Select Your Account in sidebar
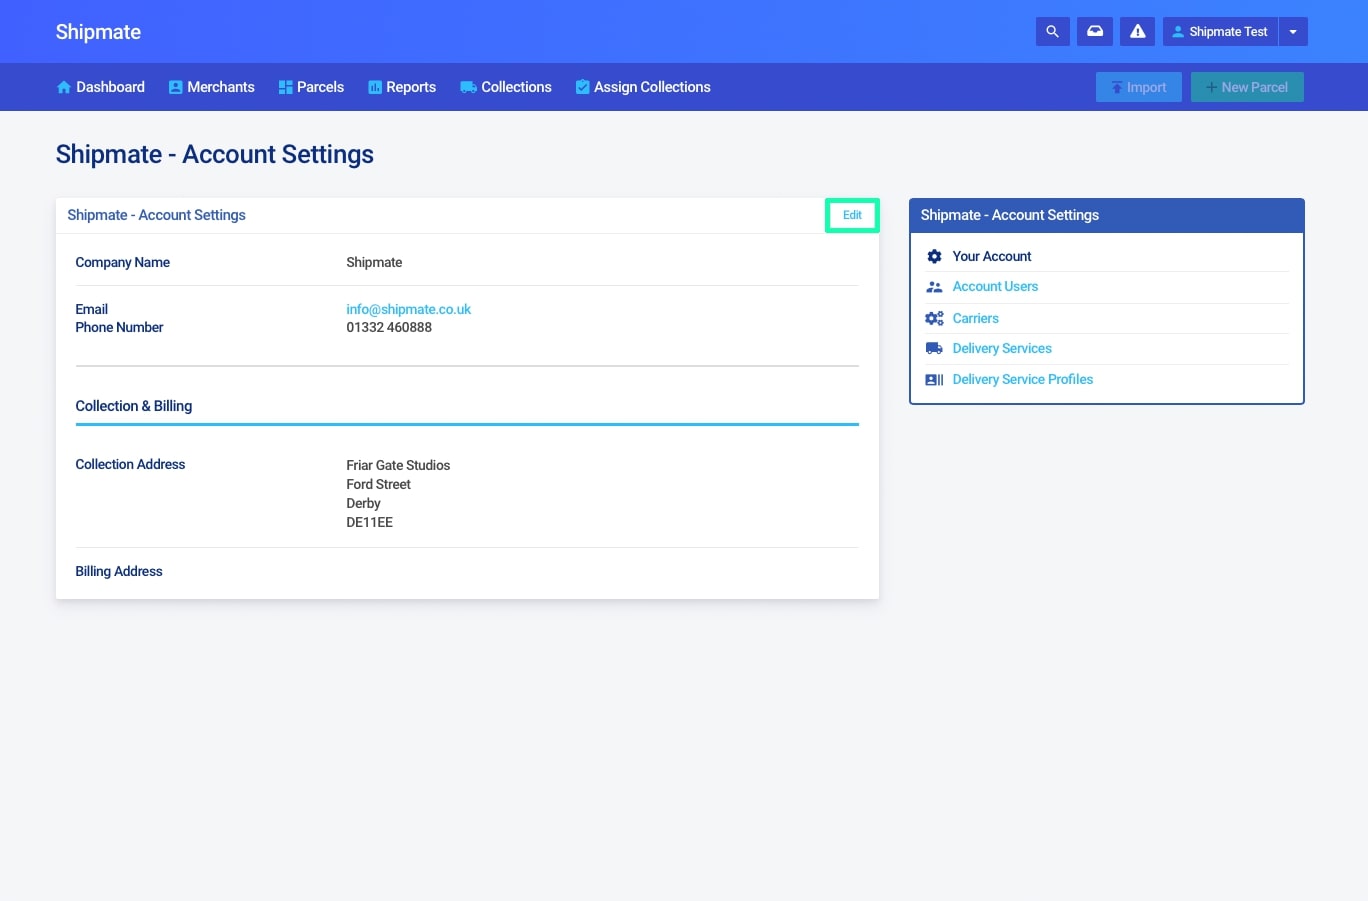The width and height of the screenshot is (1368, 901). (x=992, y=256)
